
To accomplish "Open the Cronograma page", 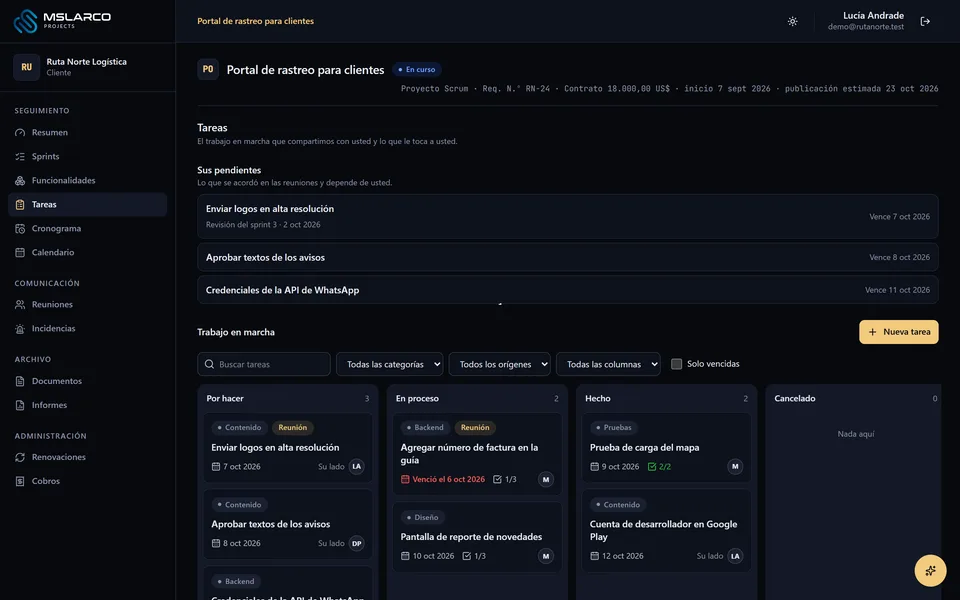I will [88, 228].
